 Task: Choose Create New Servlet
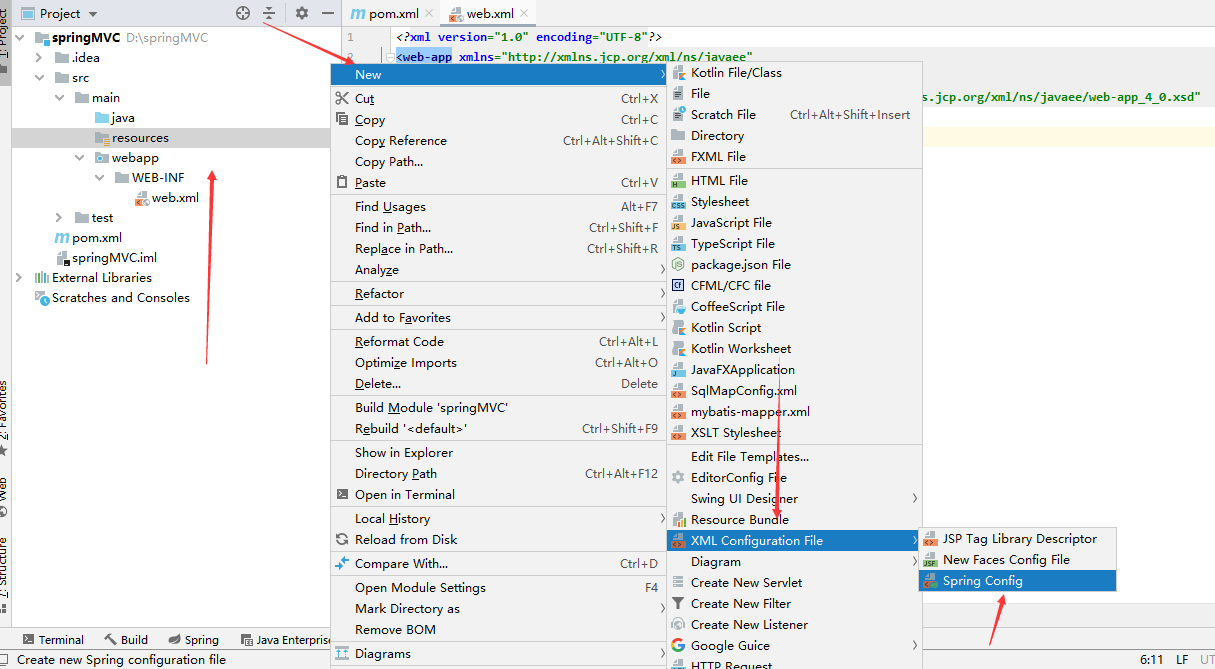click(794, 583)
